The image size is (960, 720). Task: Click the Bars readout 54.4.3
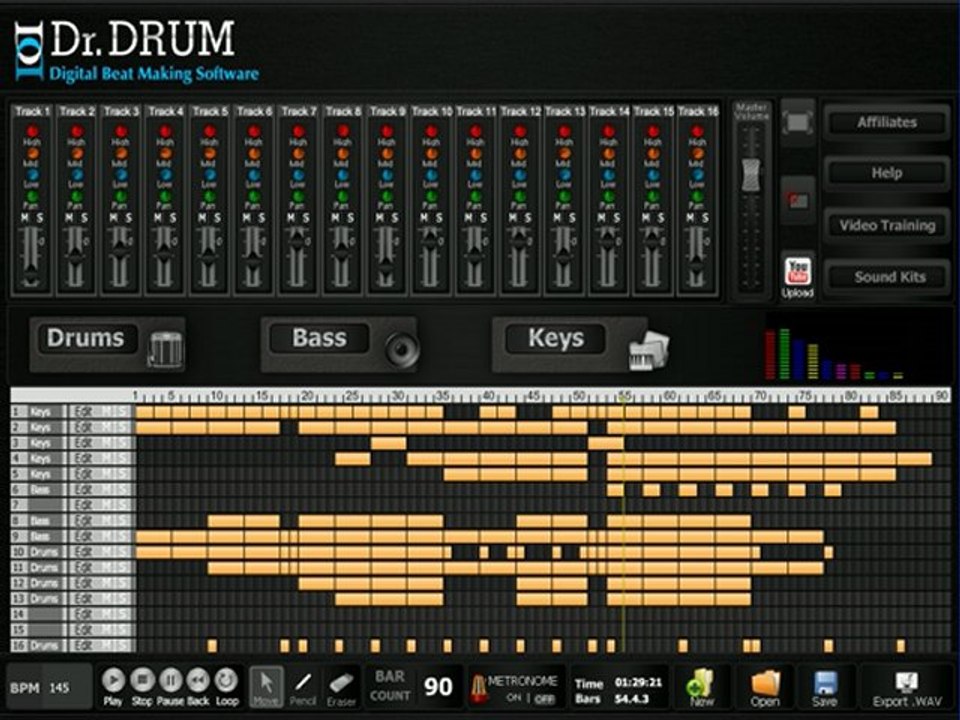[632, 699]
